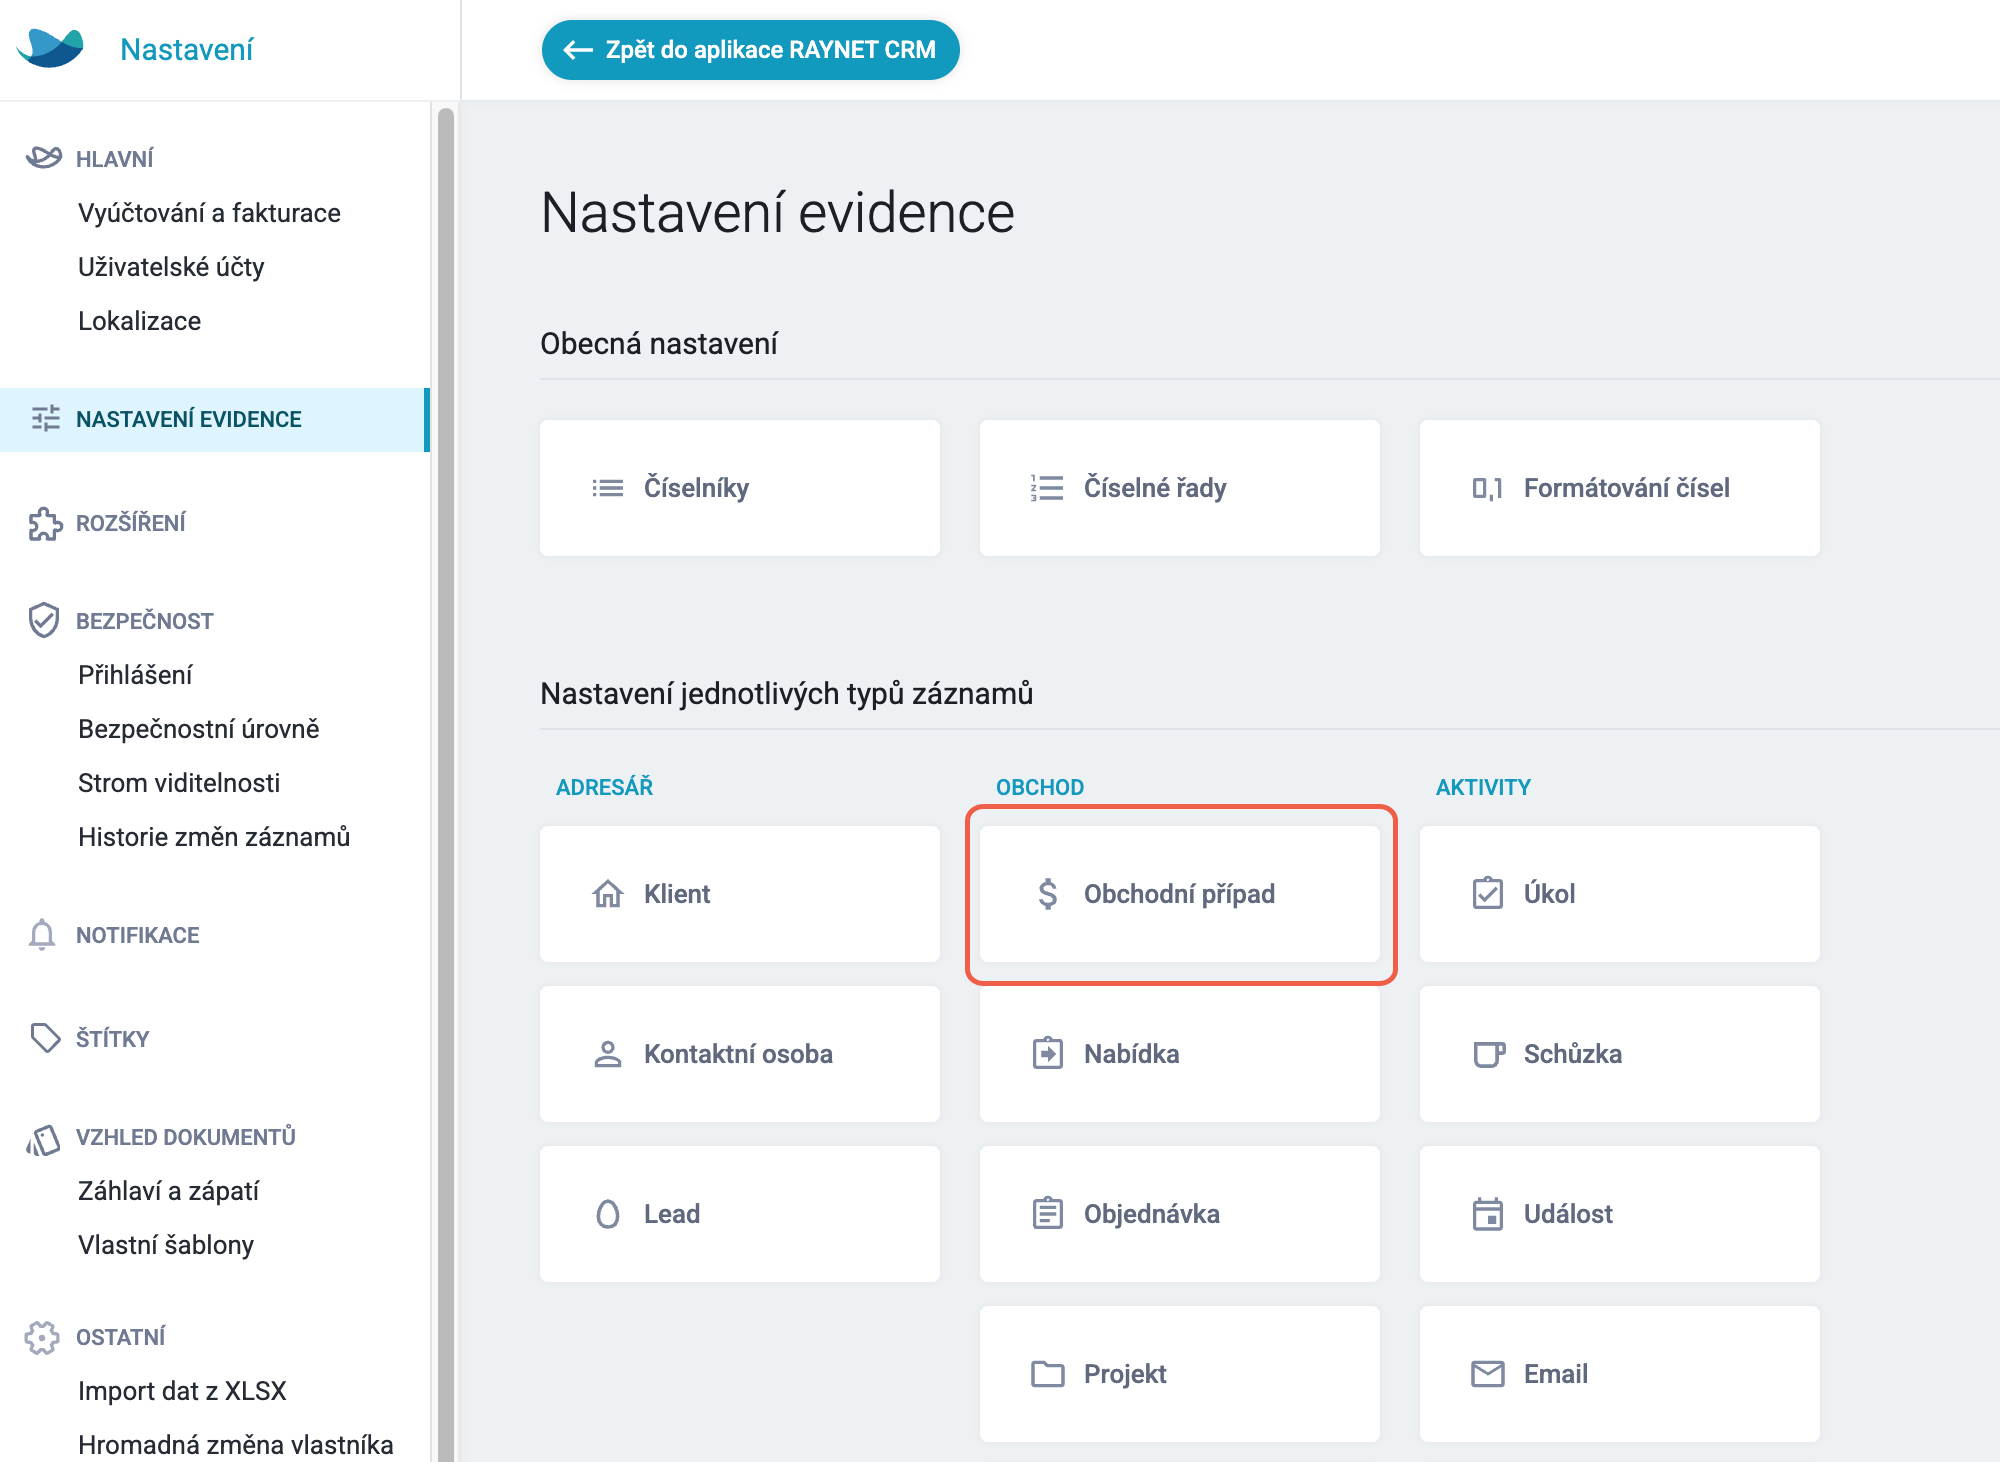Click the tag icon beside Štítky

coord(45,1038)
